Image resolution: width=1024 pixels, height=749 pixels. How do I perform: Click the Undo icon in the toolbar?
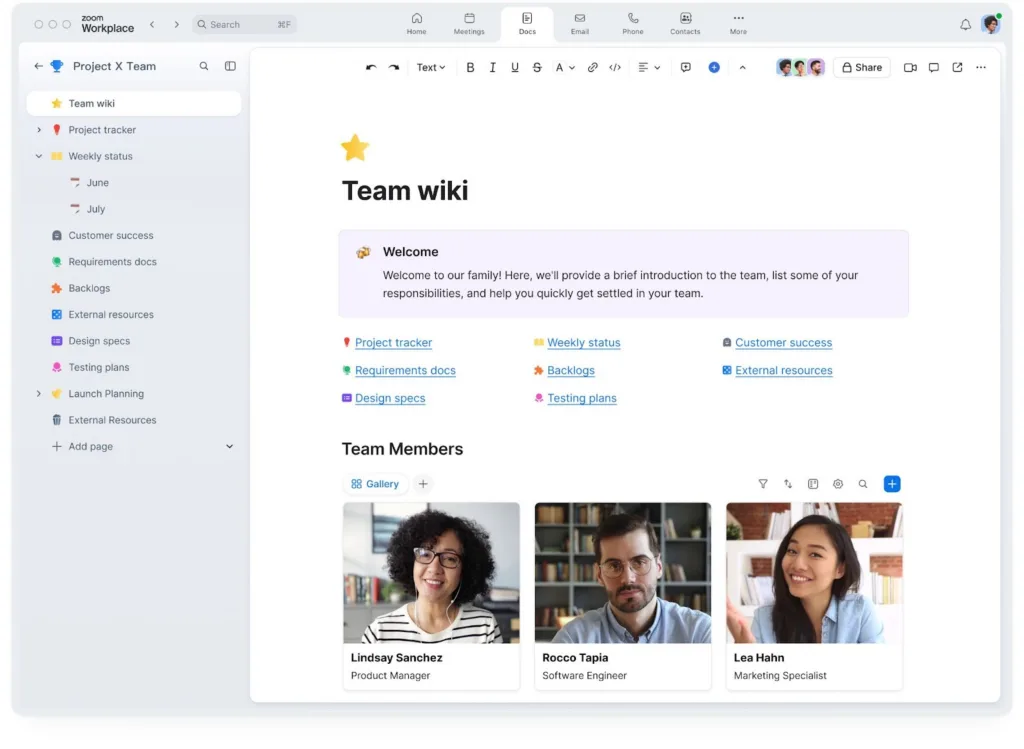[x=370, y=67]
